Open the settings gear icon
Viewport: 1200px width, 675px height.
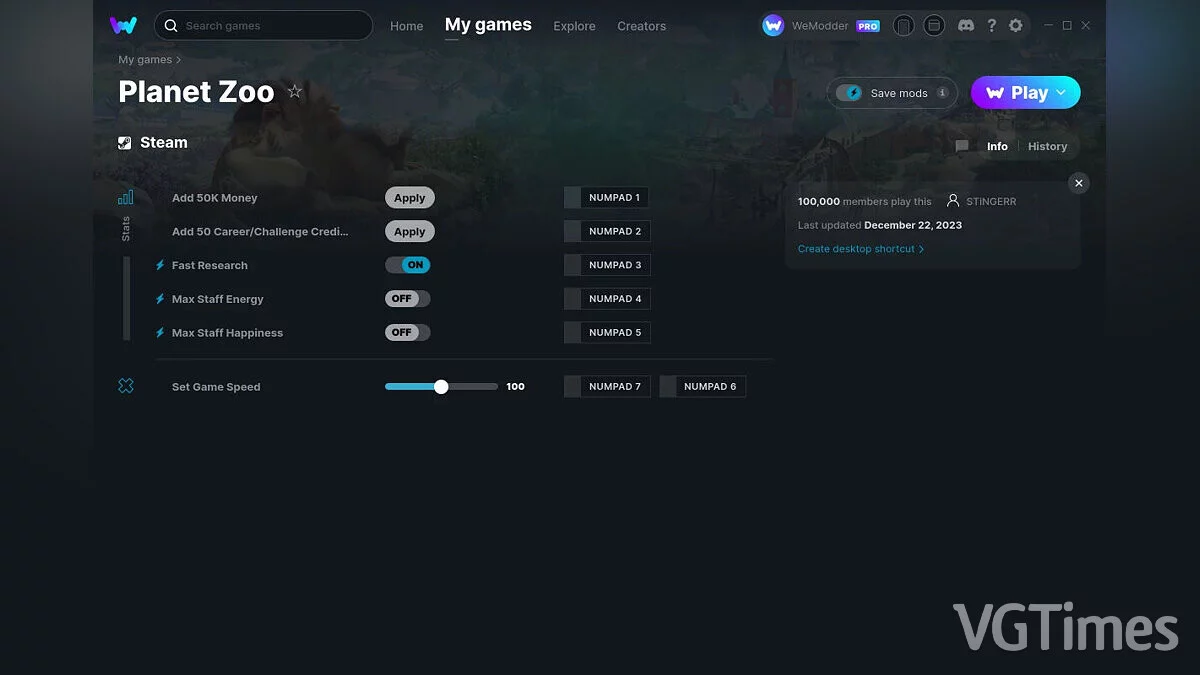pos(1016,26)
